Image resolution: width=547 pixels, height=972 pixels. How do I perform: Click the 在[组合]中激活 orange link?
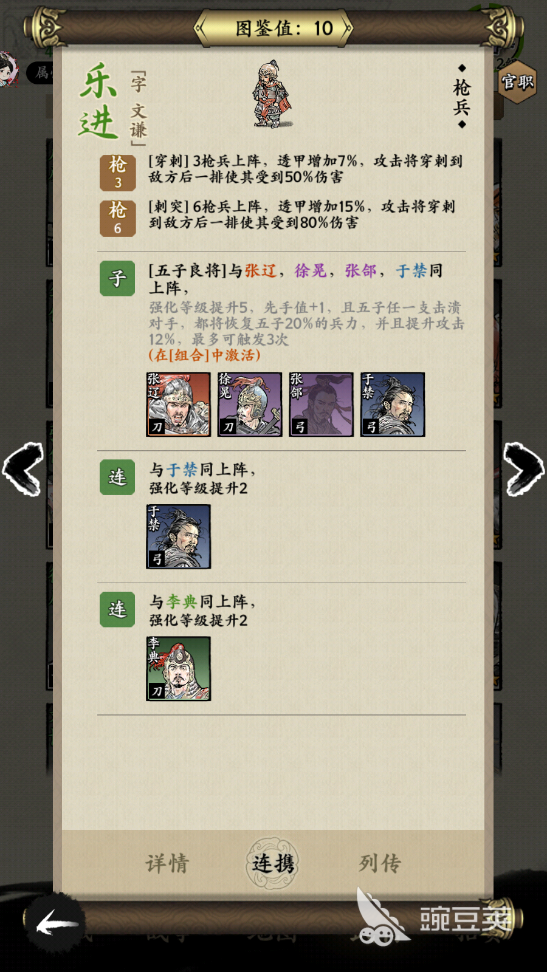(205, 355)
